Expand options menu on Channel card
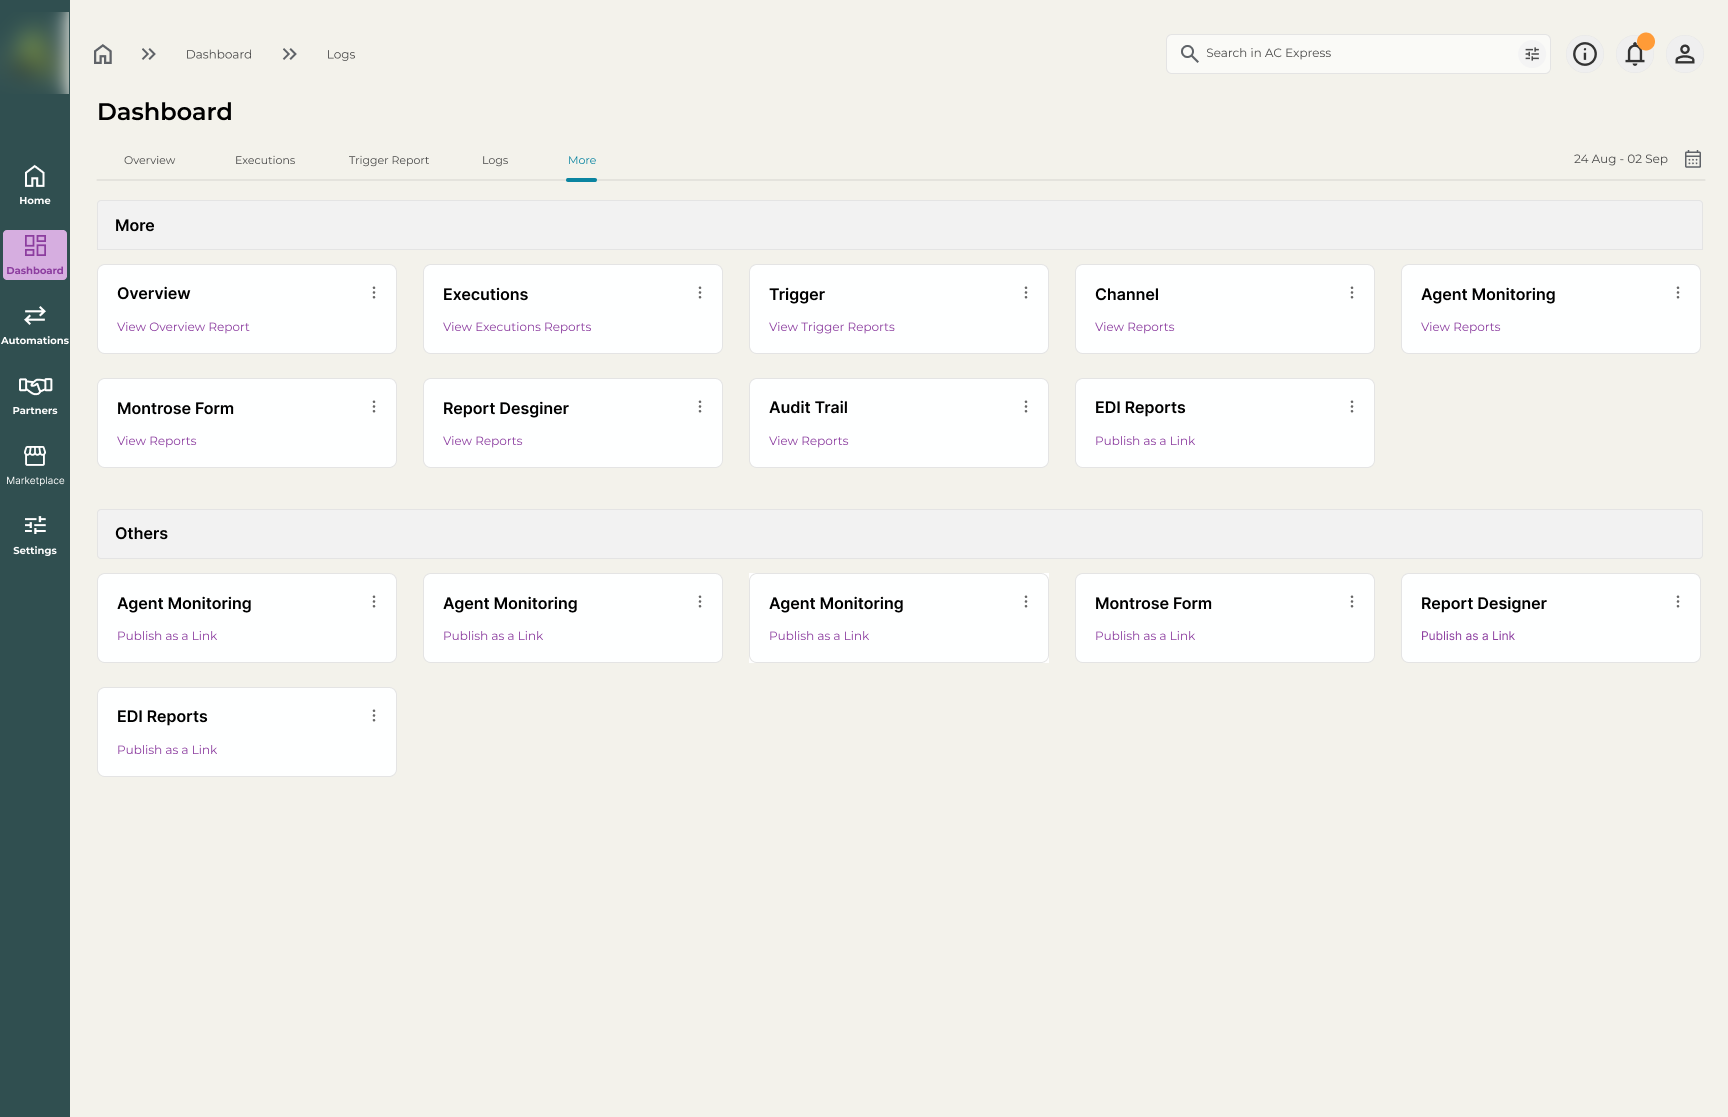 point(1352,293)
